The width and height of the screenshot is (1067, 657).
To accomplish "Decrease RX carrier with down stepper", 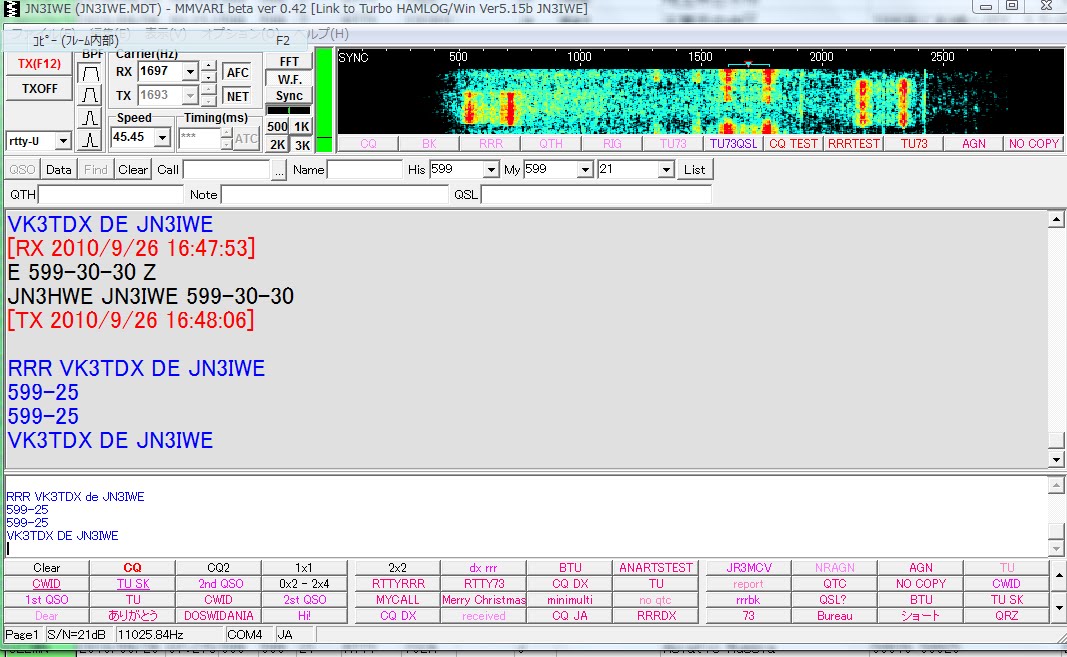I will tap(210, 77).
